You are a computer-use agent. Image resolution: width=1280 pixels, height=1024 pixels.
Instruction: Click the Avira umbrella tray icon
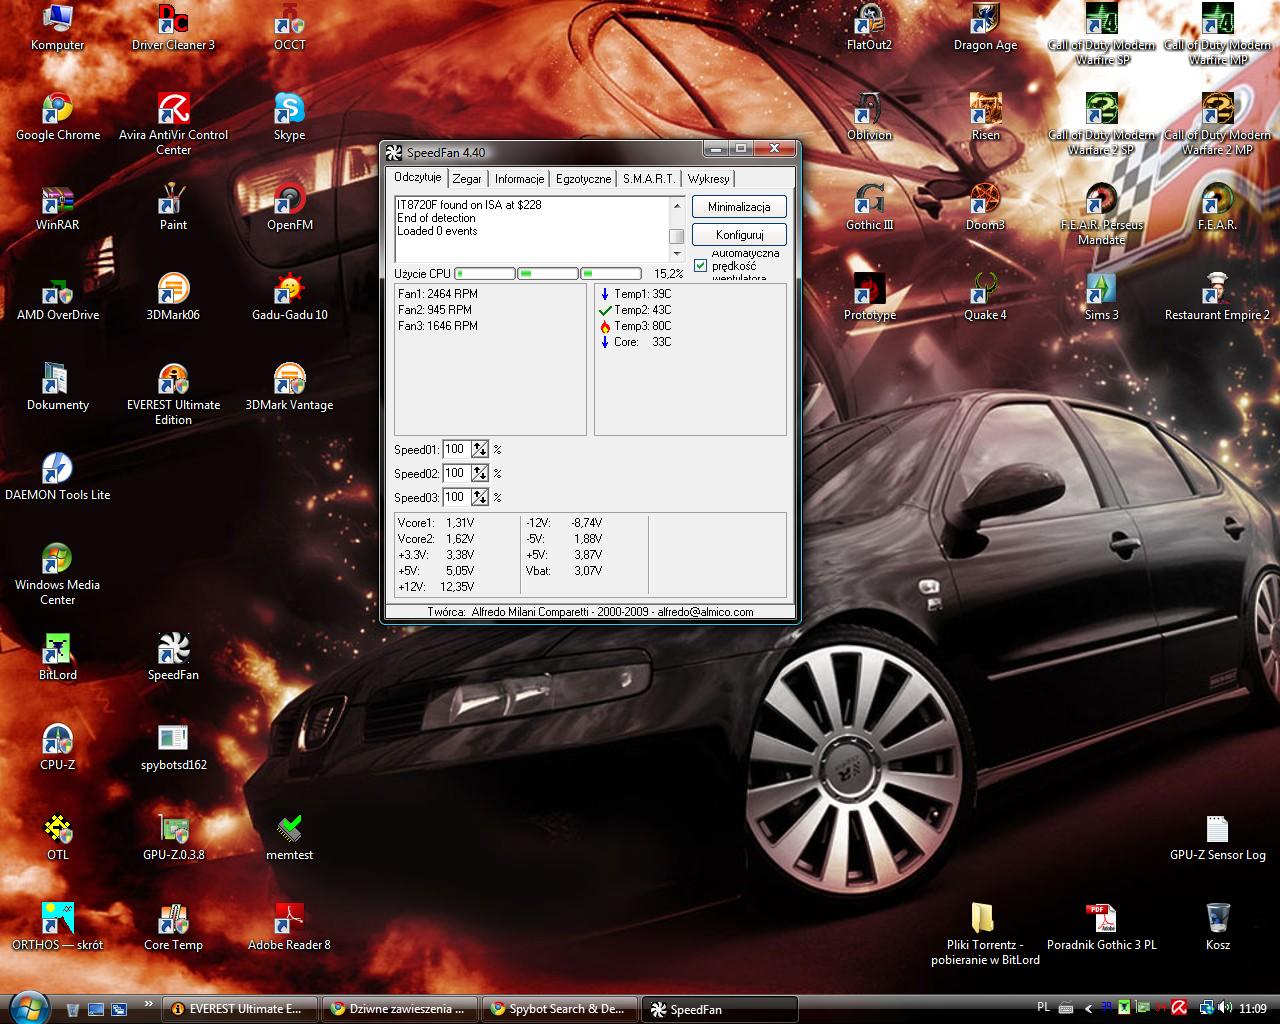coord(1180,1008)
